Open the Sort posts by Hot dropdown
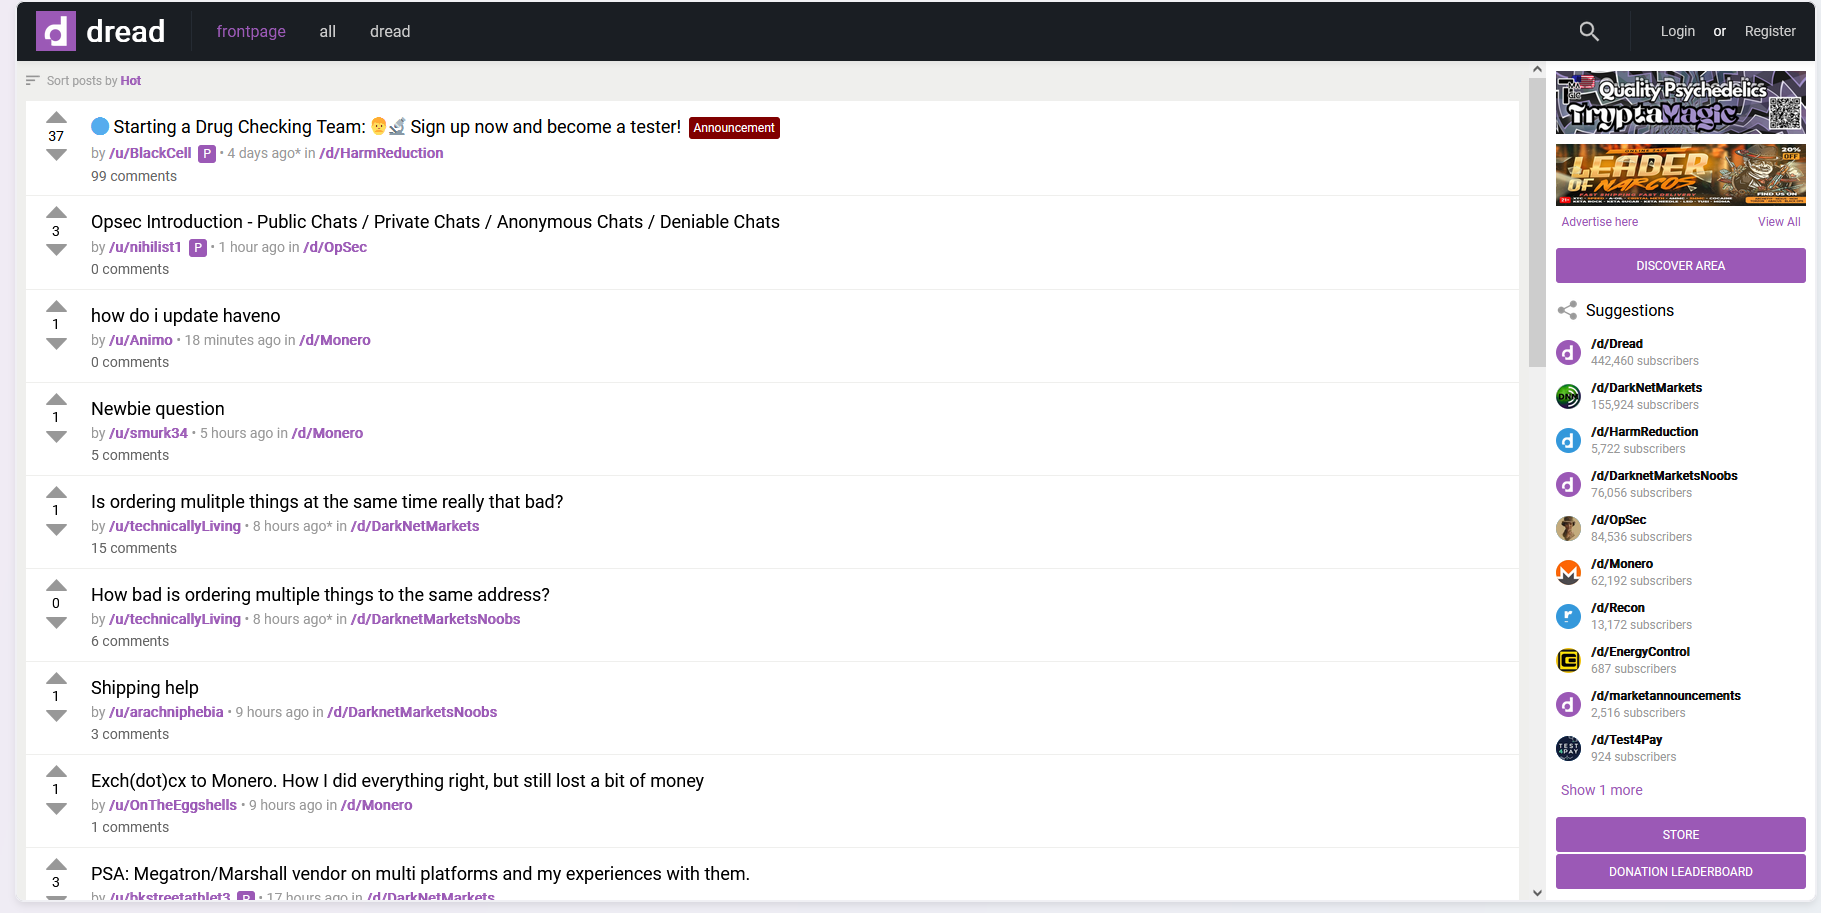Viewport: 1821px width, 913px height. tap(84, 81)
